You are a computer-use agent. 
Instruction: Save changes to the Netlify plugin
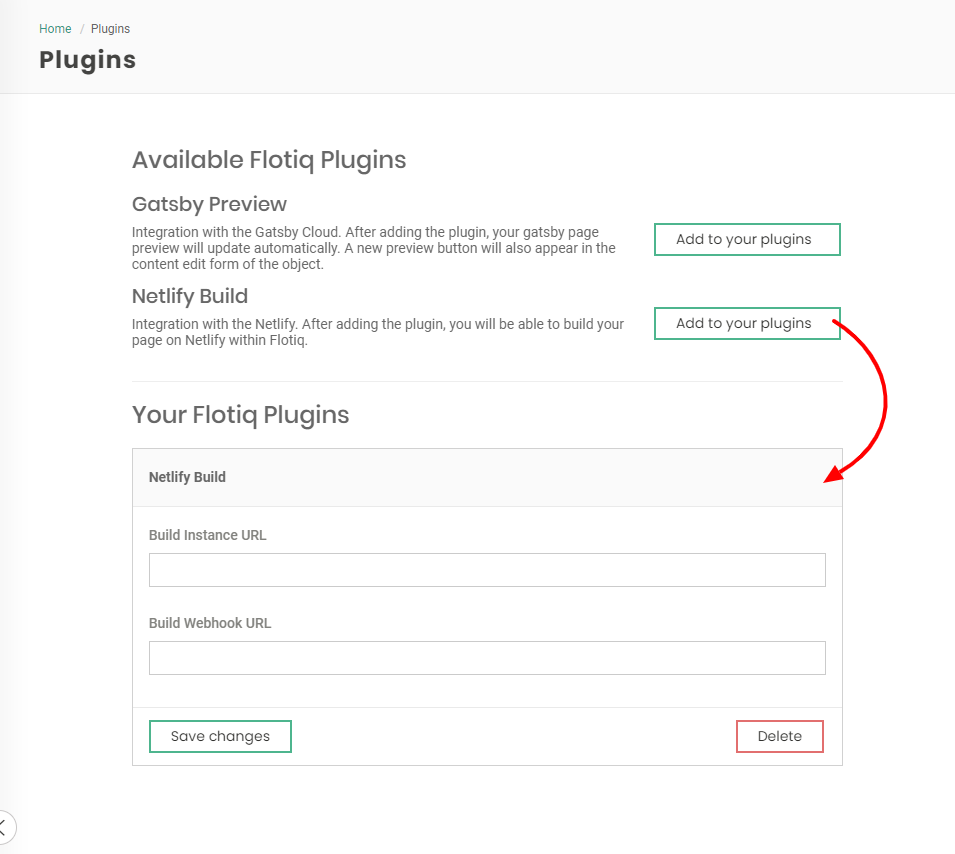coord(220,736)
